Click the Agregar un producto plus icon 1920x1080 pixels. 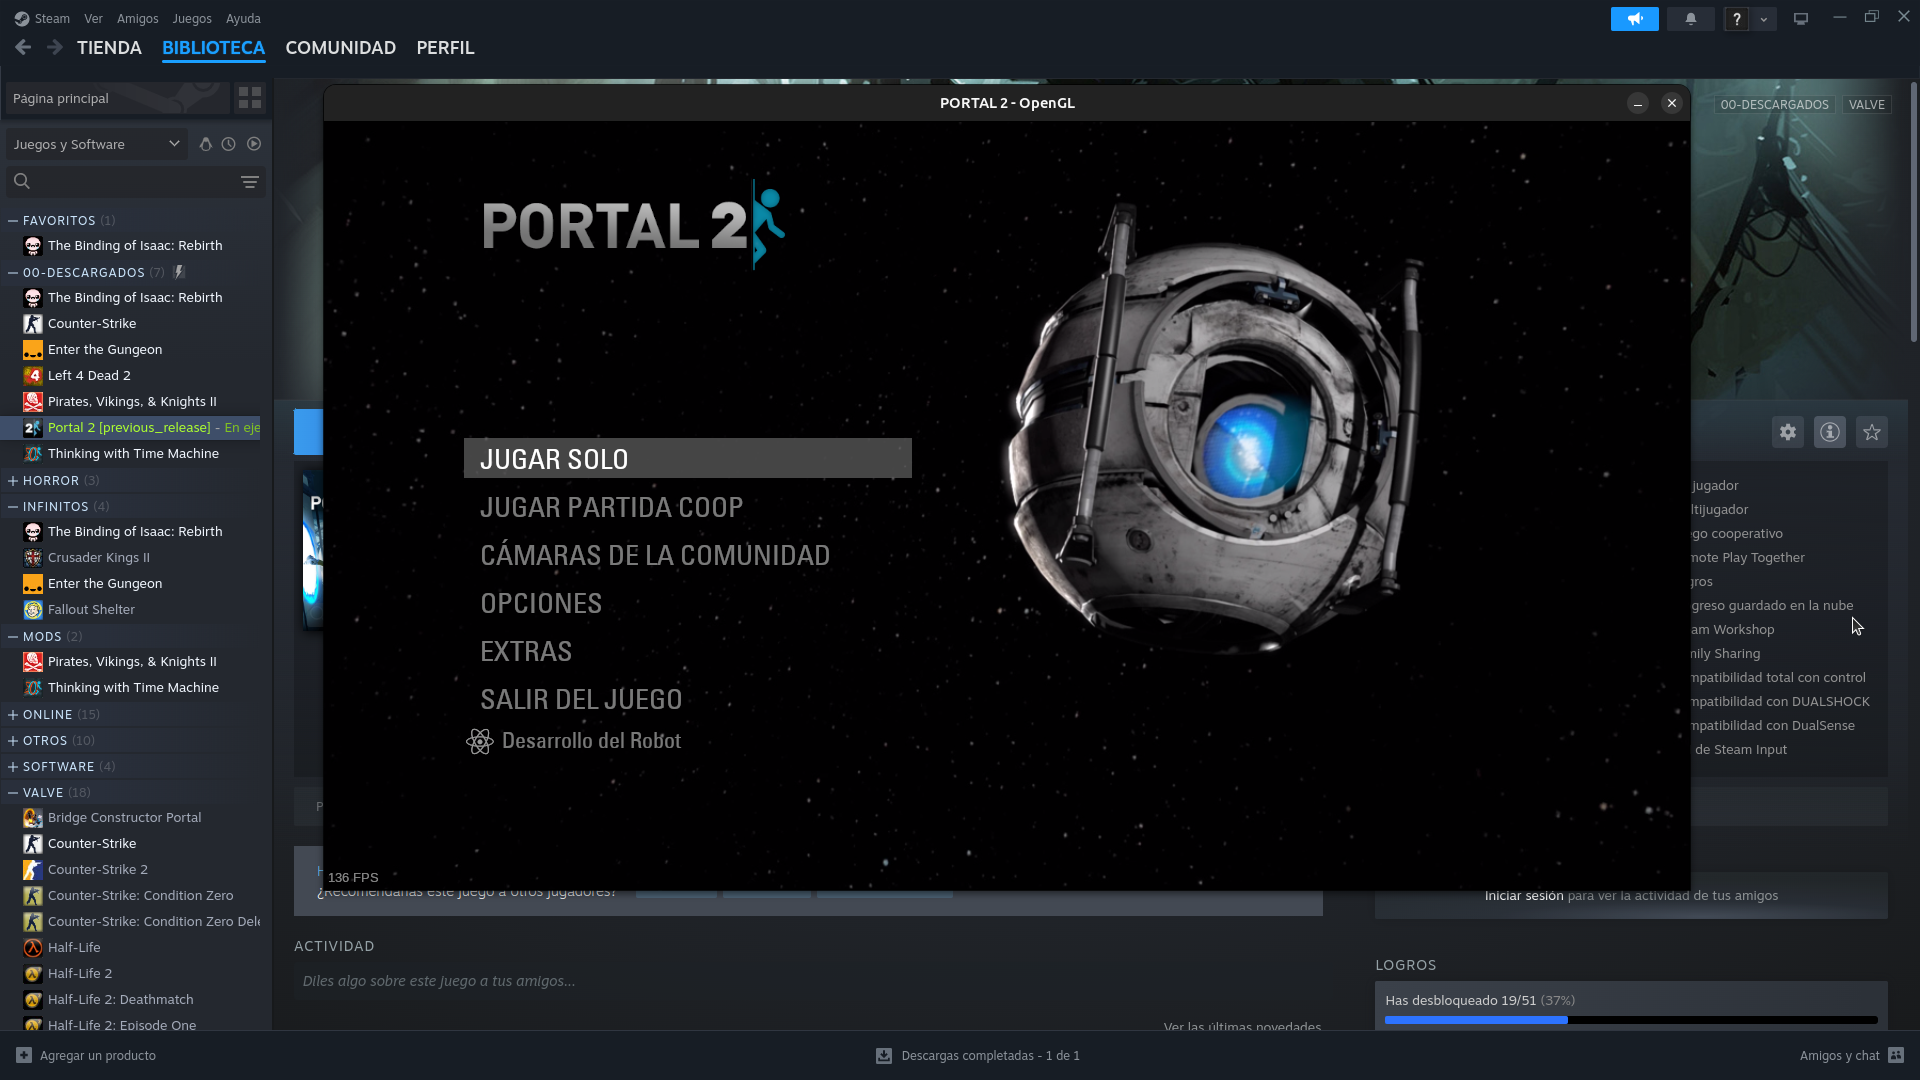coord(24,1055)
